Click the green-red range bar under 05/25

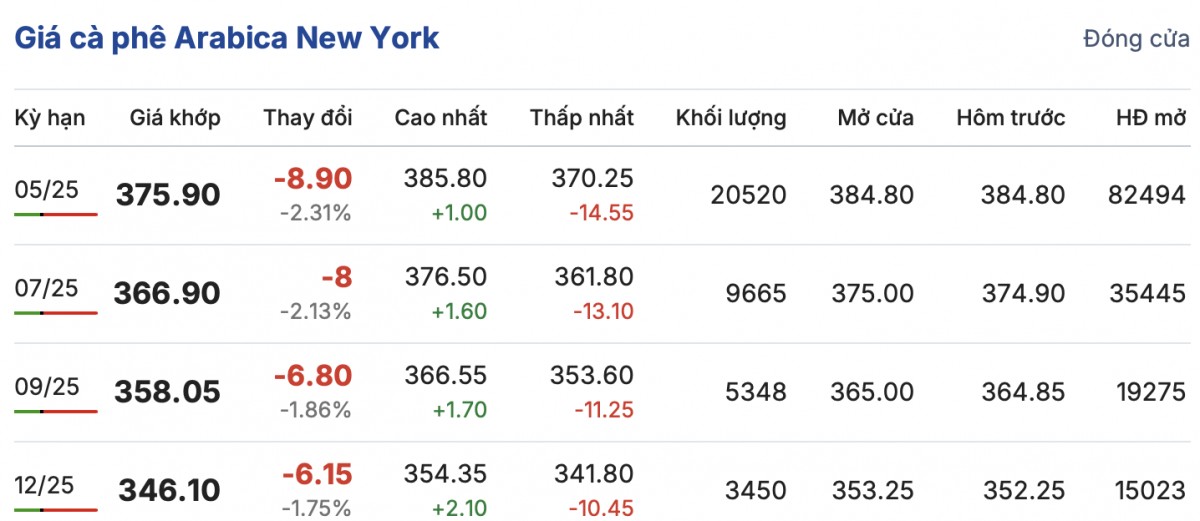(56, 214)
